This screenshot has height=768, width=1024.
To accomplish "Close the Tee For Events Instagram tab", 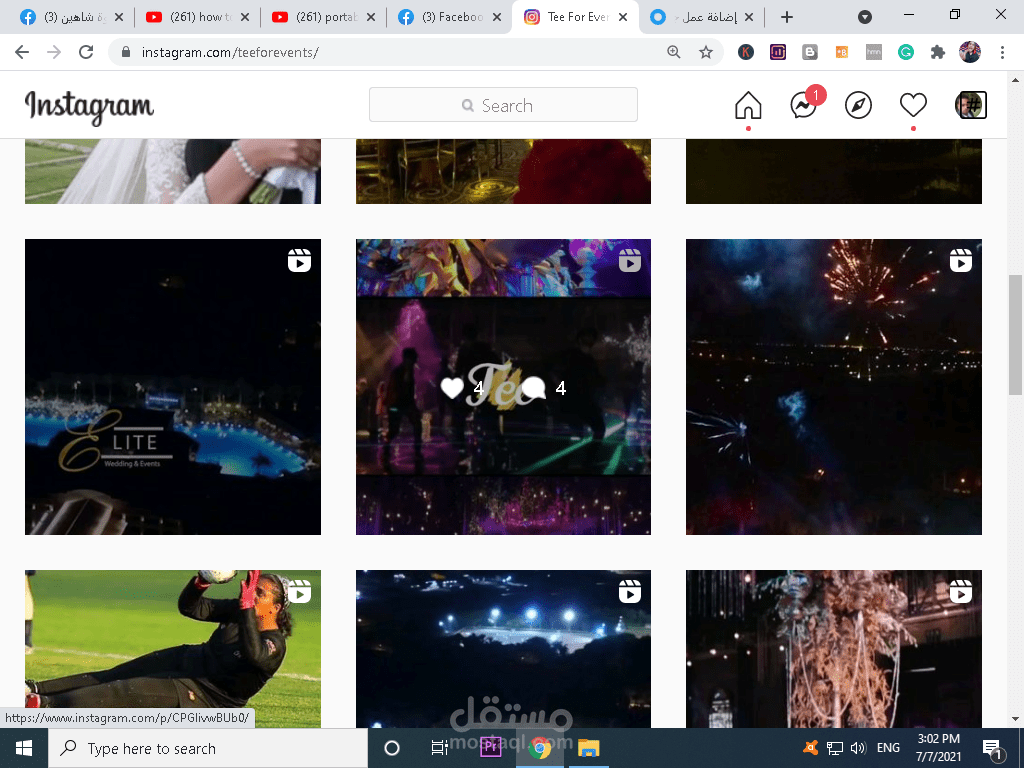I will click(623, 17).
